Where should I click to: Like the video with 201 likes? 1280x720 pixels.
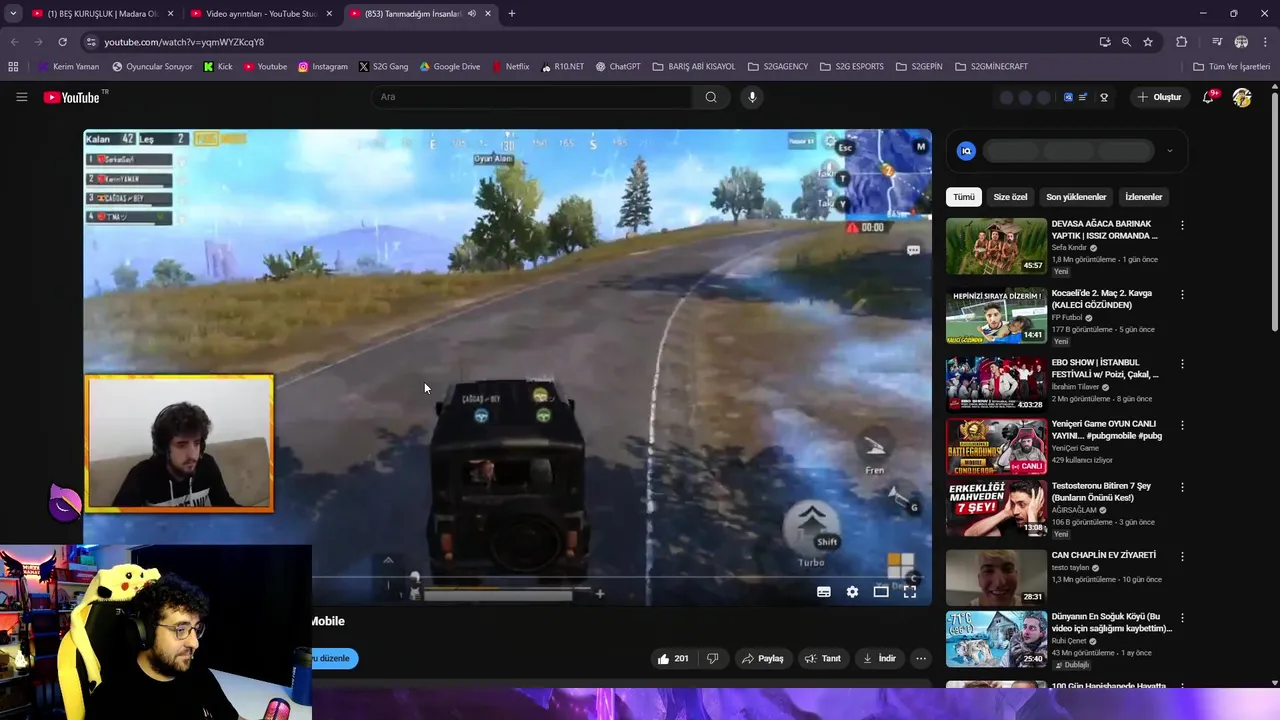click(673, 658)
